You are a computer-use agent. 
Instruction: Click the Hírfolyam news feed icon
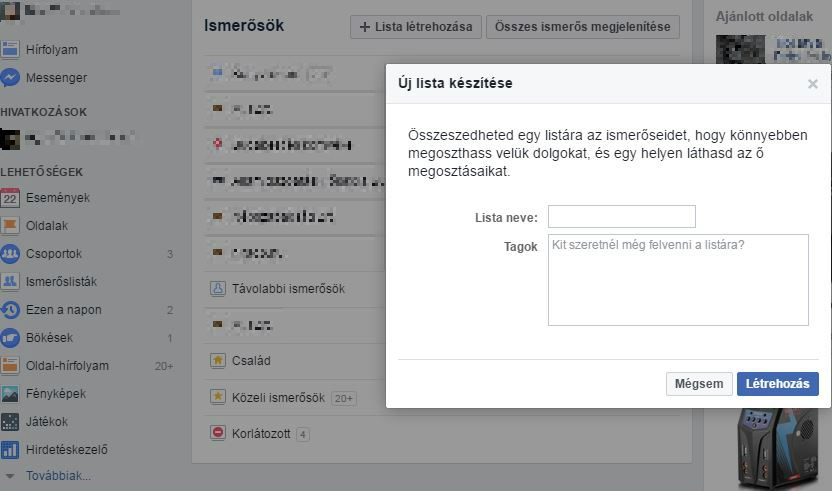tap(10, 50)
